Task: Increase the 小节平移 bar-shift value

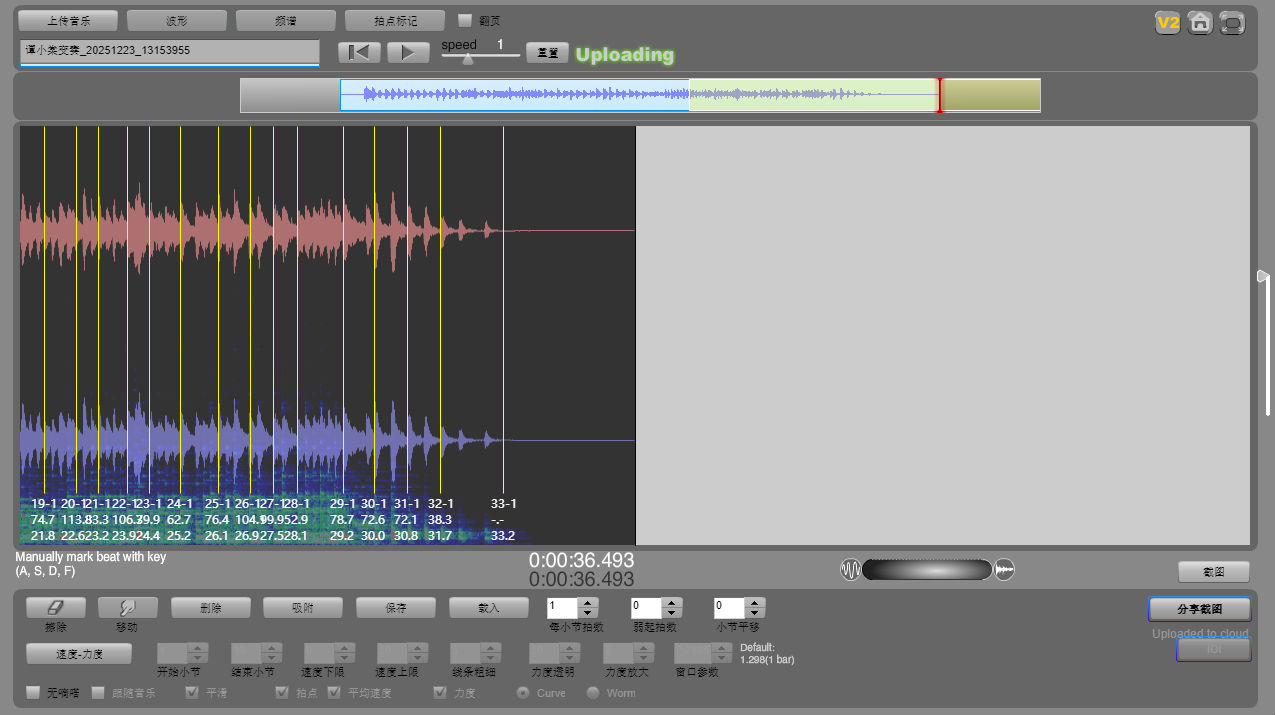Action: (755, 602)
